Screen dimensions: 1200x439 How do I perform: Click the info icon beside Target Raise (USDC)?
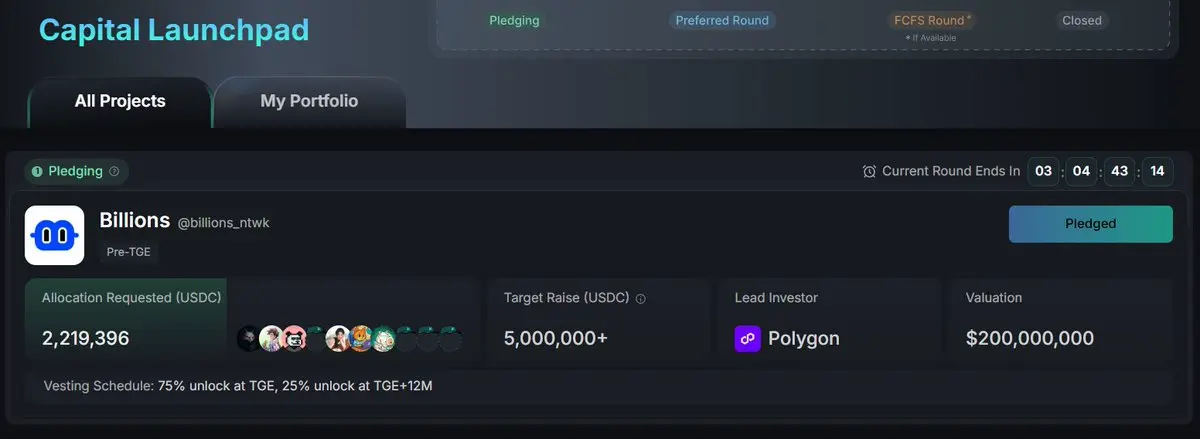tap(641, 298)
